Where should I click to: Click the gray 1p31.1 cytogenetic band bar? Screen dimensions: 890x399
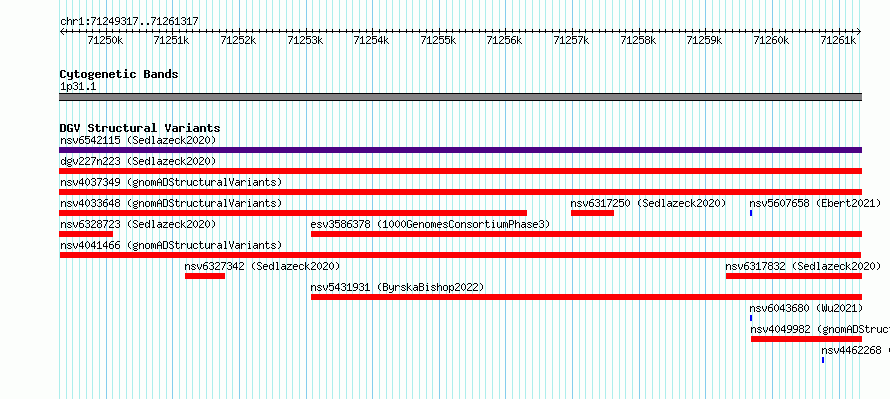460,97
